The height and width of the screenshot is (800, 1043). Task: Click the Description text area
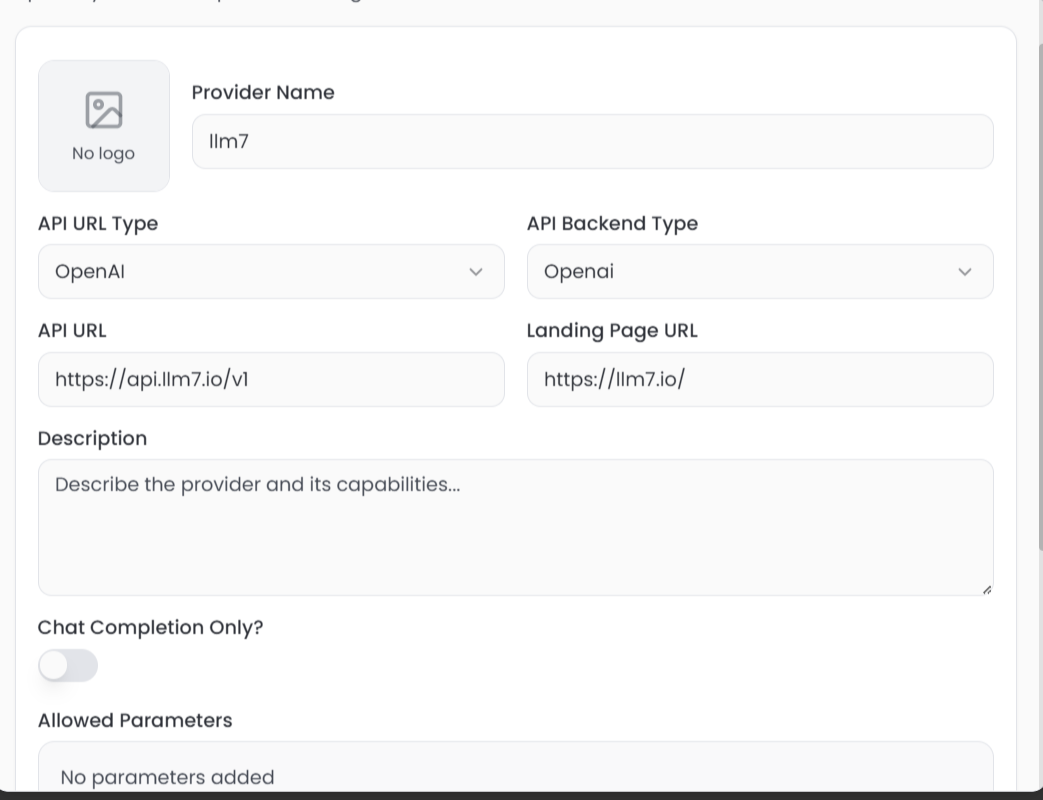pyautogui.click(x=516, y=527)
